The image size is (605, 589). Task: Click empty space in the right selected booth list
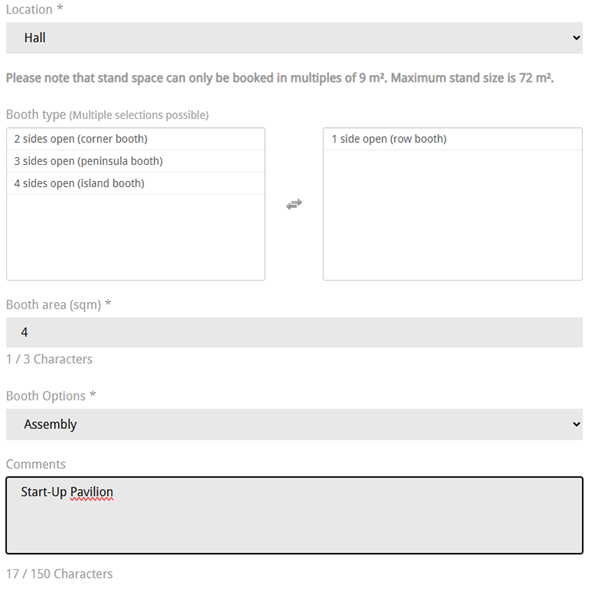(452, 215)
